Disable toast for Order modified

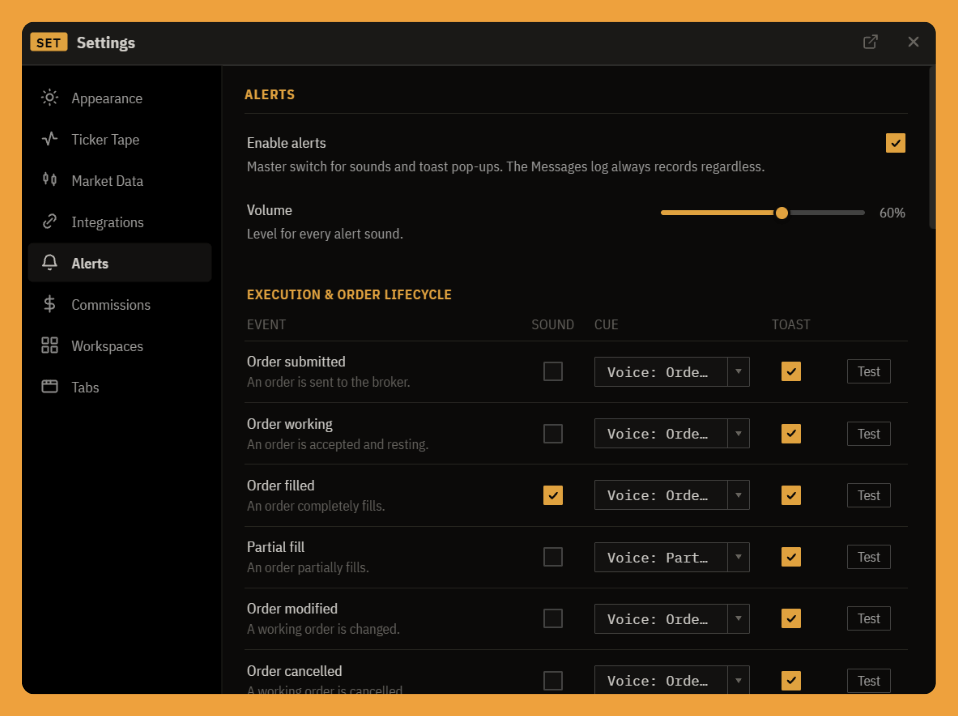tap(791, 619)
